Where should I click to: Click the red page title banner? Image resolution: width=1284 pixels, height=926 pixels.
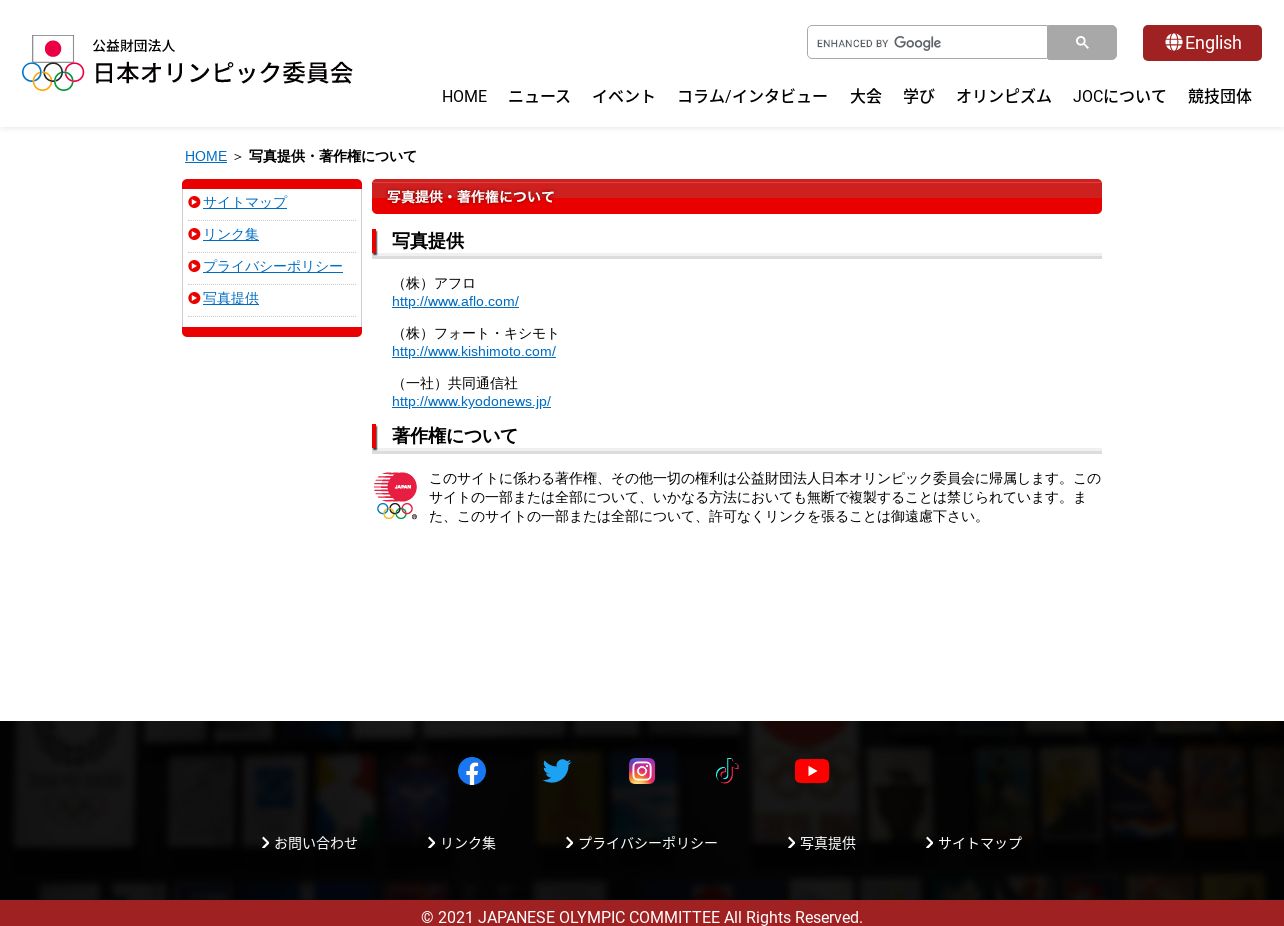coord(737,197)
